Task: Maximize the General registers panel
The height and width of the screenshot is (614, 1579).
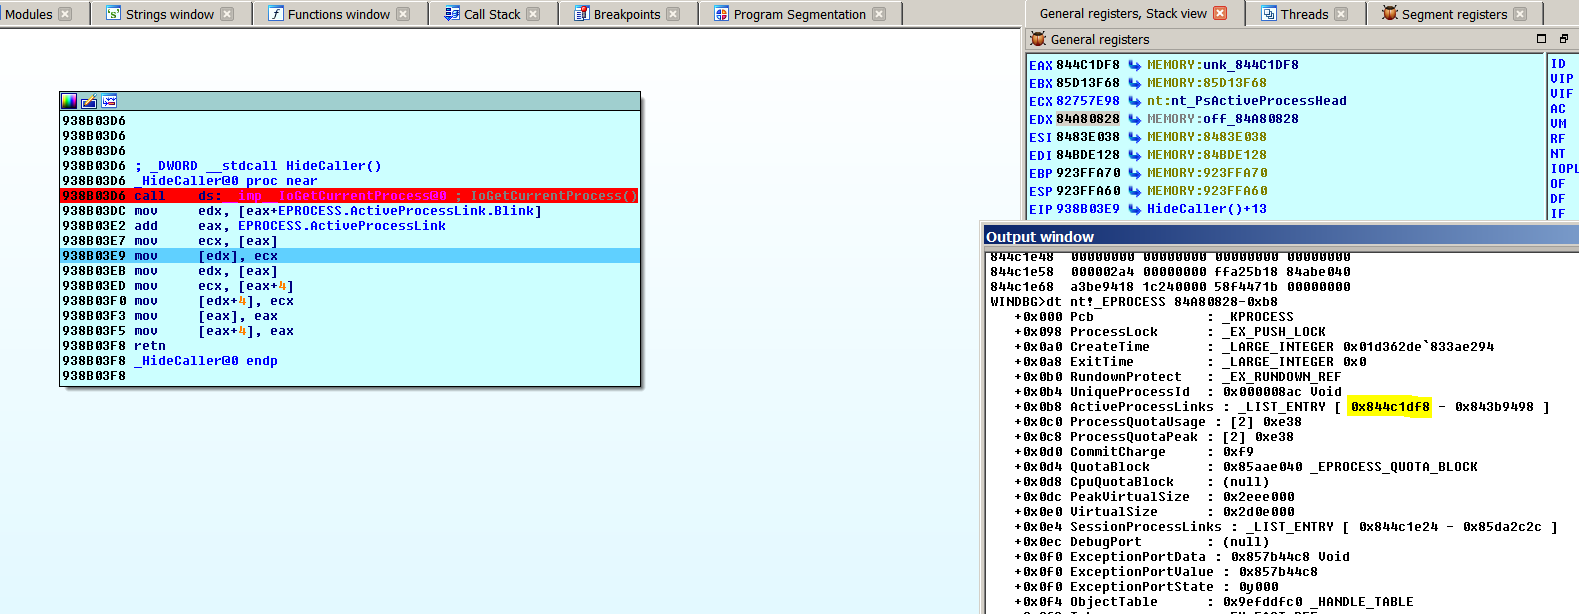Action: (x=1541, y=39)
